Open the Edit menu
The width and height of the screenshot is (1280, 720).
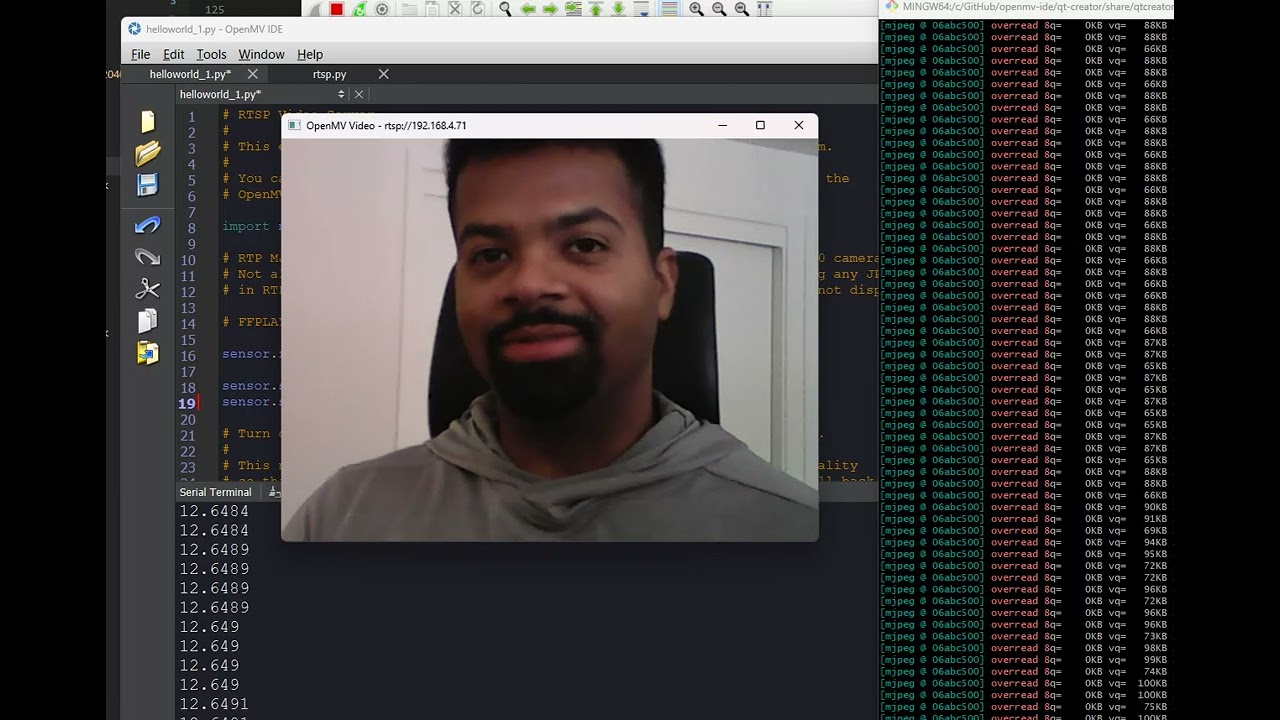point(173,54)
